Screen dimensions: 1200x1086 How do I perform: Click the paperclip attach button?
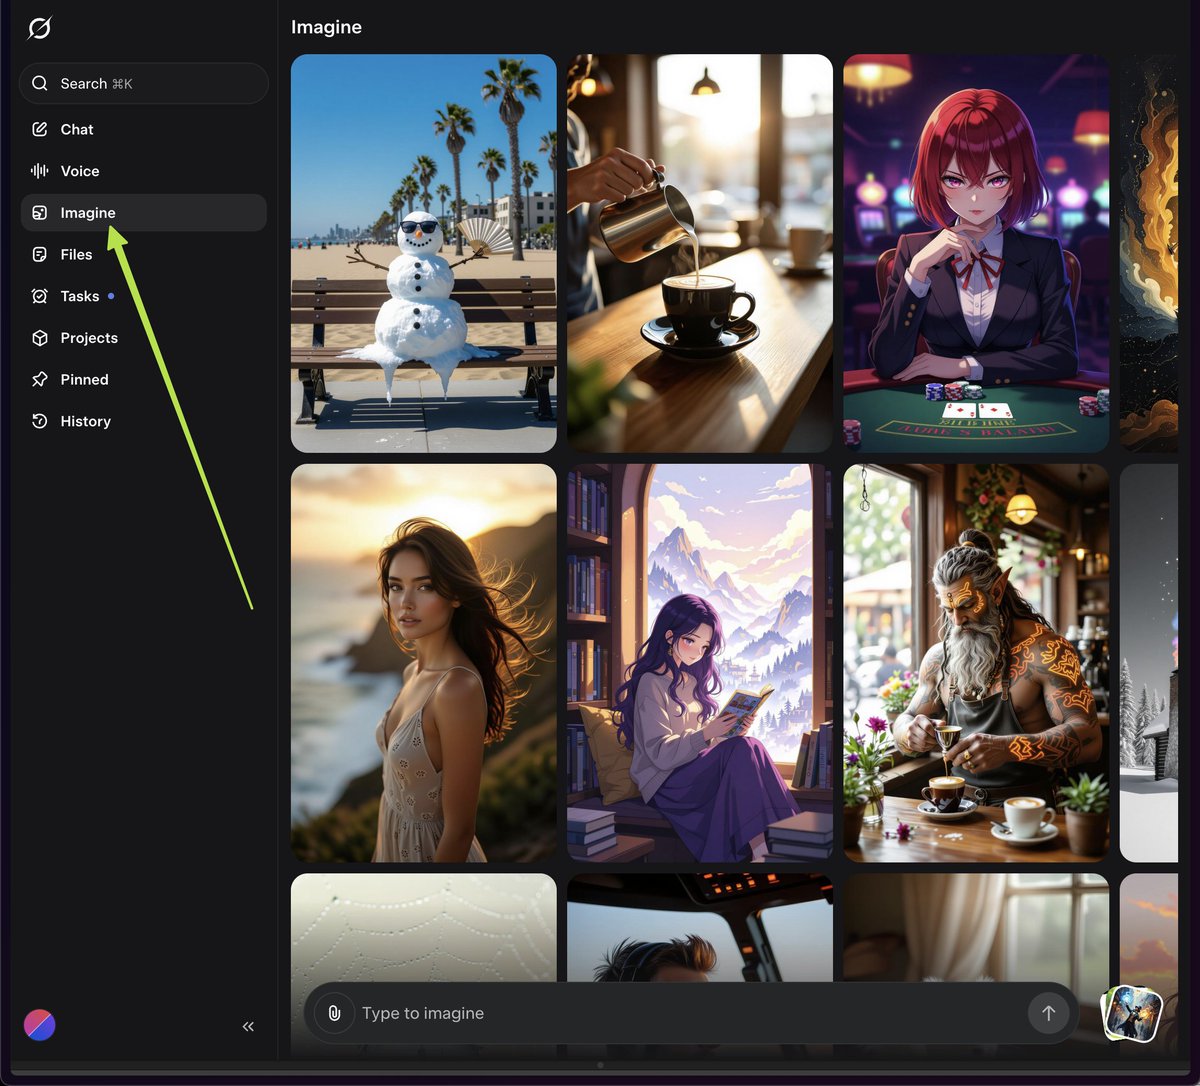(x=334, y=1013)
